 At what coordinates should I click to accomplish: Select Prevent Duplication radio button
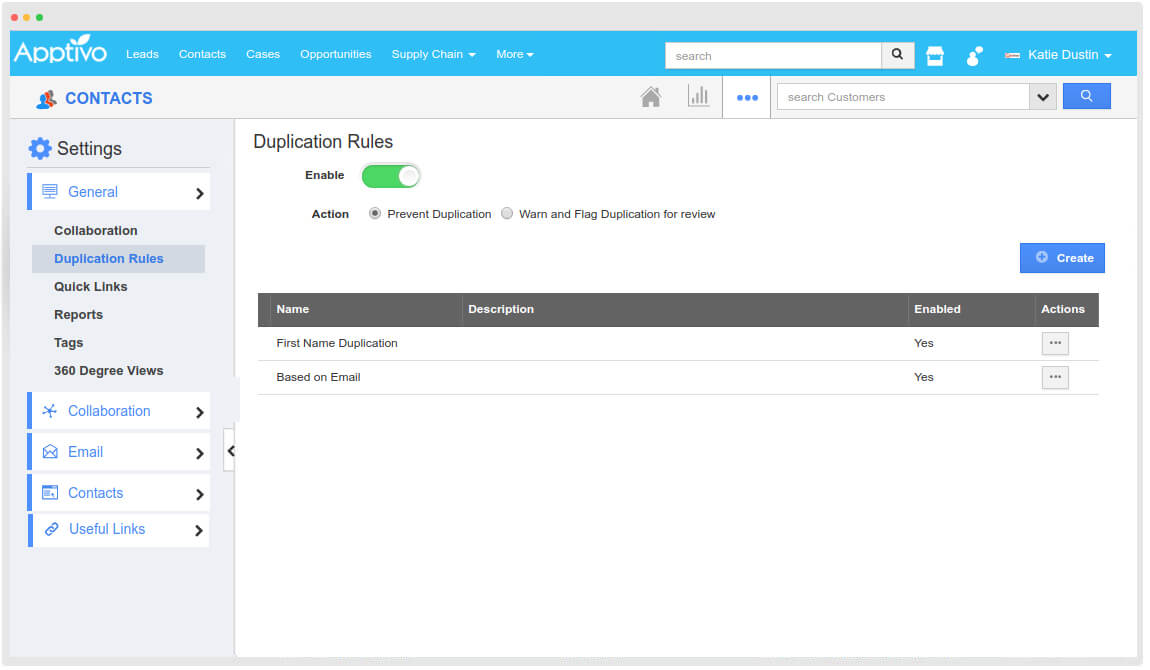tap(374, 213)
